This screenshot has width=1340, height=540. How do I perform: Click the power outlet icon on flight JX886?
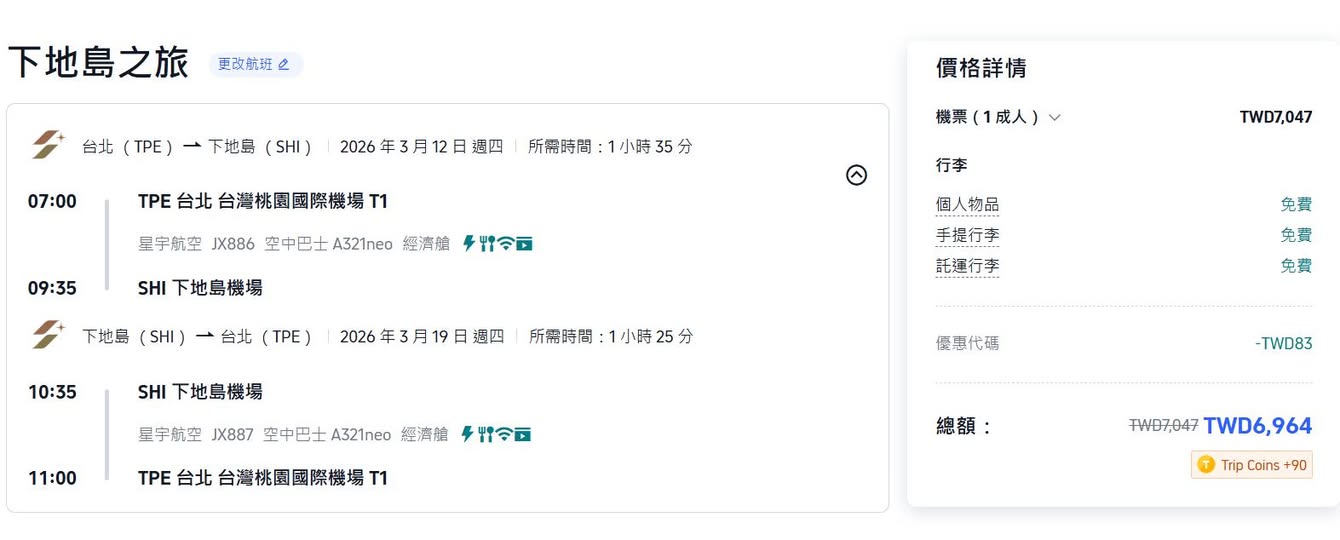click(x=468, y=243)
